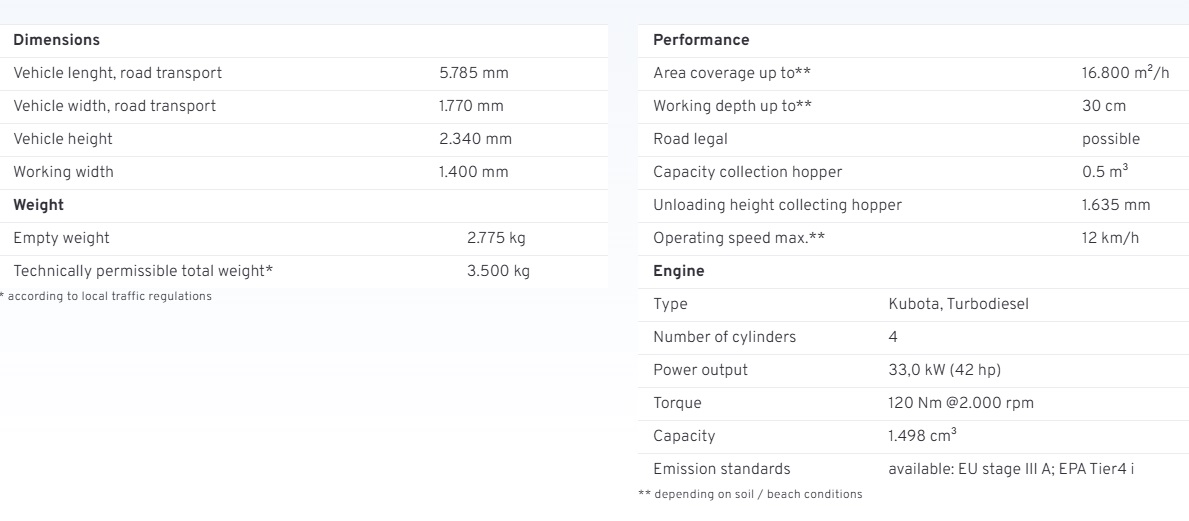Select the Area coverage up to row label
The image size is (1189, 521).
[x=732, y=73]
